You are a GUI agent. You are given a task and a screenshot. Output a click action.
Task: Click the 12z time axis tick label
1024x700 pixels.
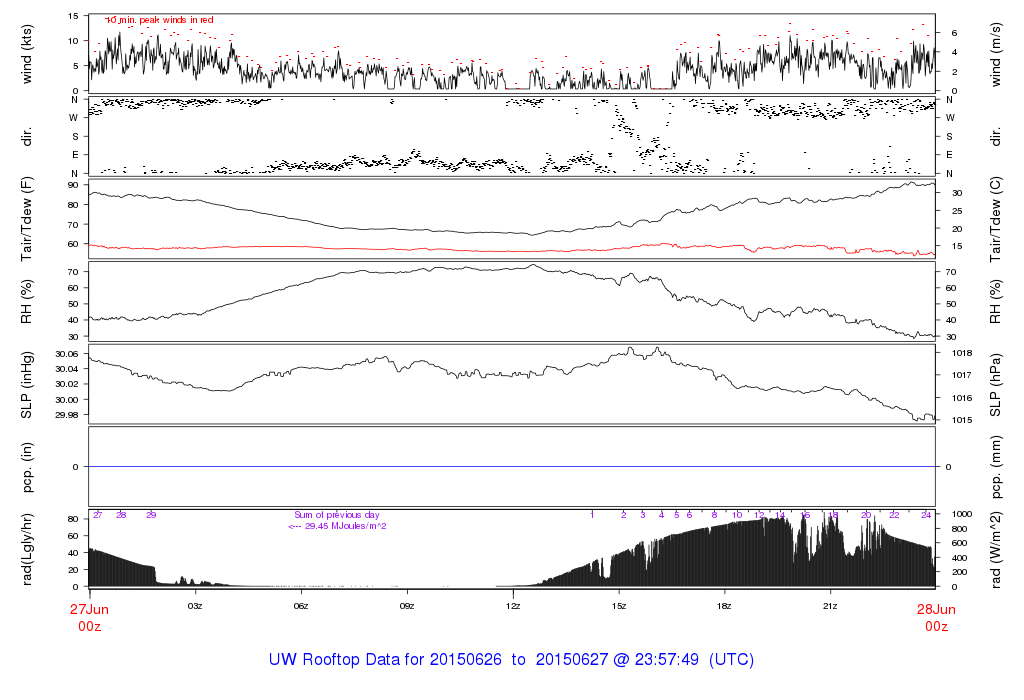click(x=513, y=606)
